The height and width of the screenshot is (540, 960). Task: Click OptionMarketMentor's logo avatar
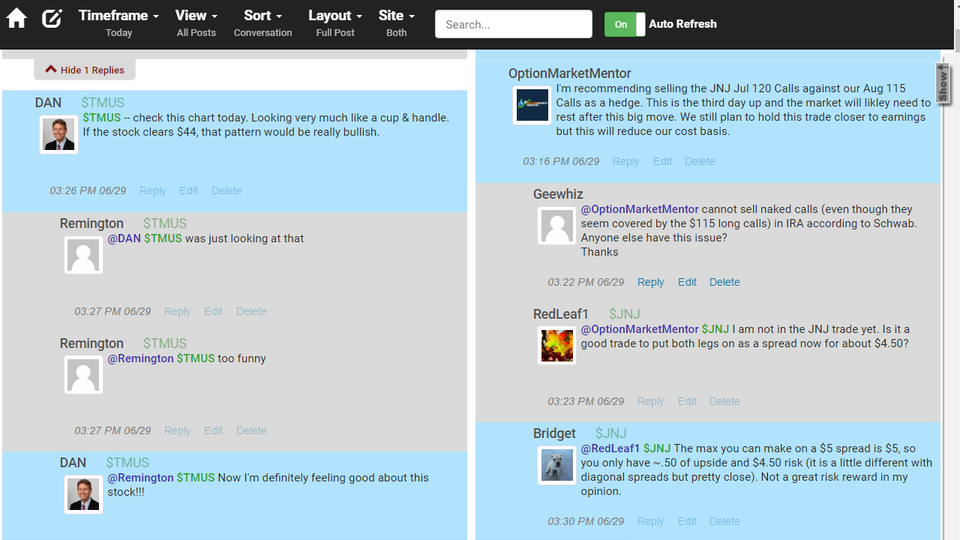tap(532, 105)
